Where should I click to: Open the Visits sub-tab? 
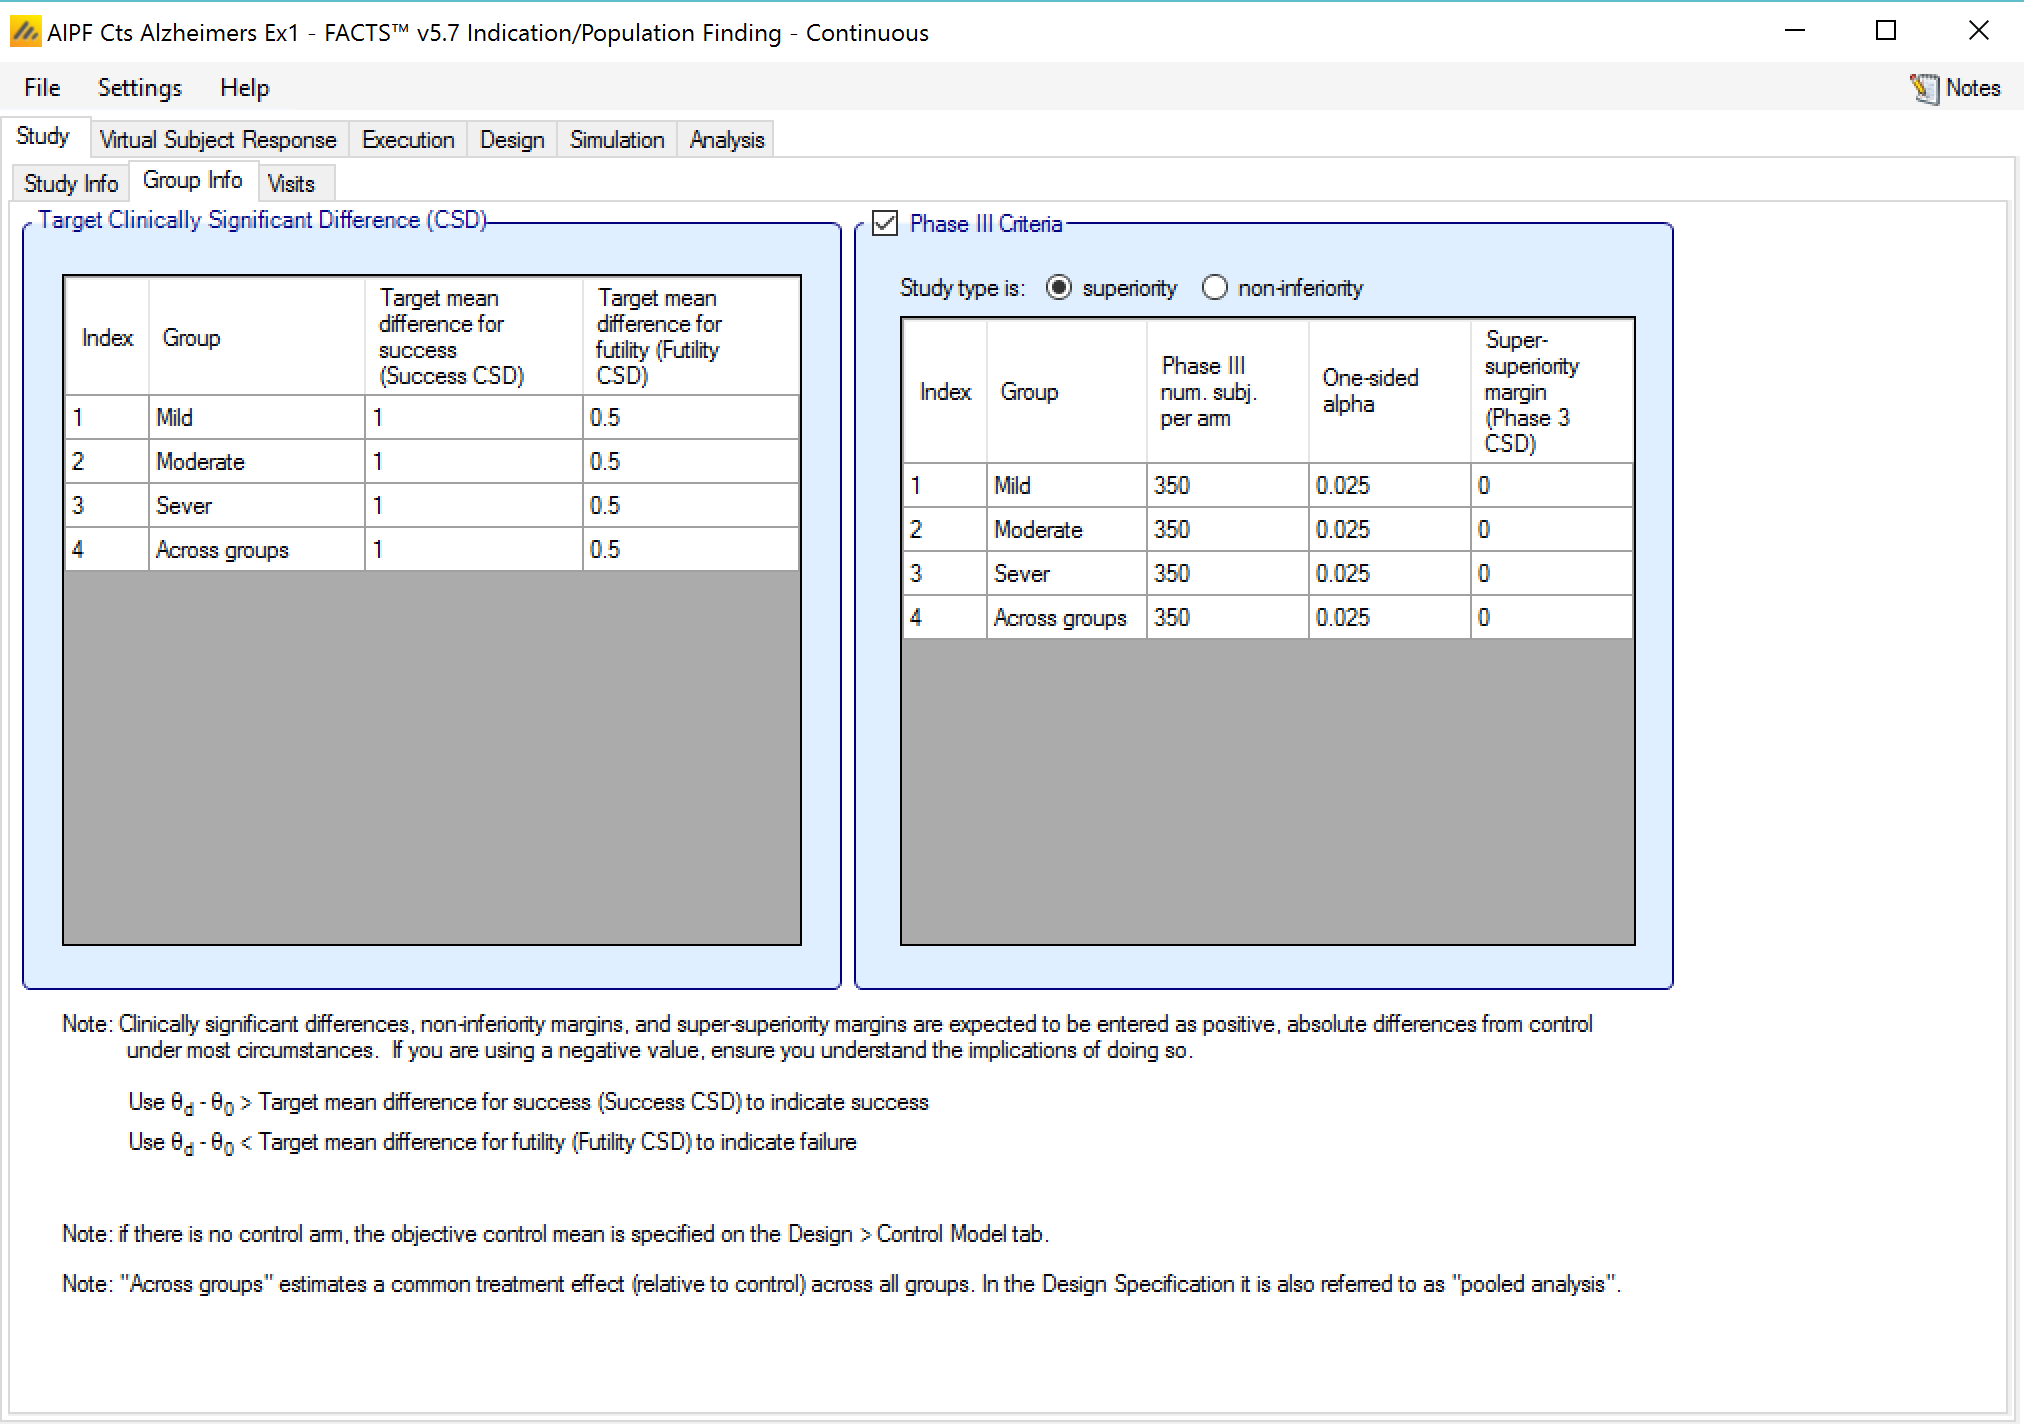coord(291,184)
